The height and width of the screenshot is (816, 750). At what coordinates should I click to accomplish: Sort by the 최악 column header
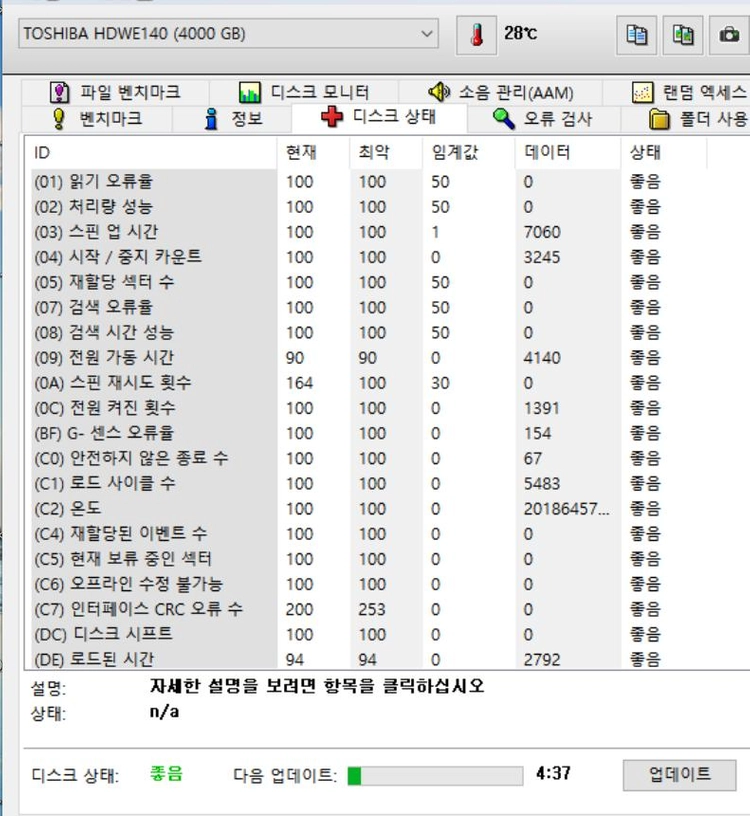(386, 153)
